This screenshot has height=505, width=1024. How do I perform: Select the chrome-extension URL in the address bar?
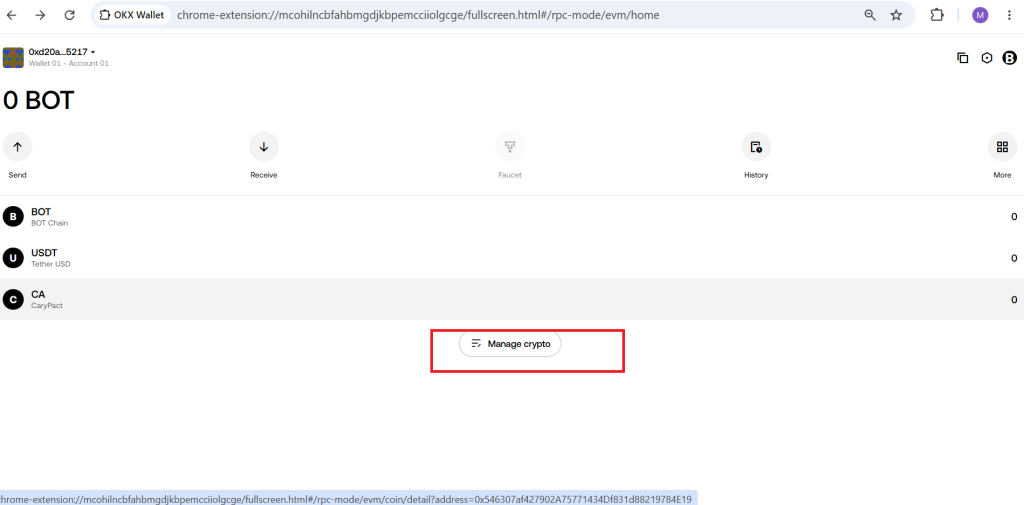[x=418, y=15]
